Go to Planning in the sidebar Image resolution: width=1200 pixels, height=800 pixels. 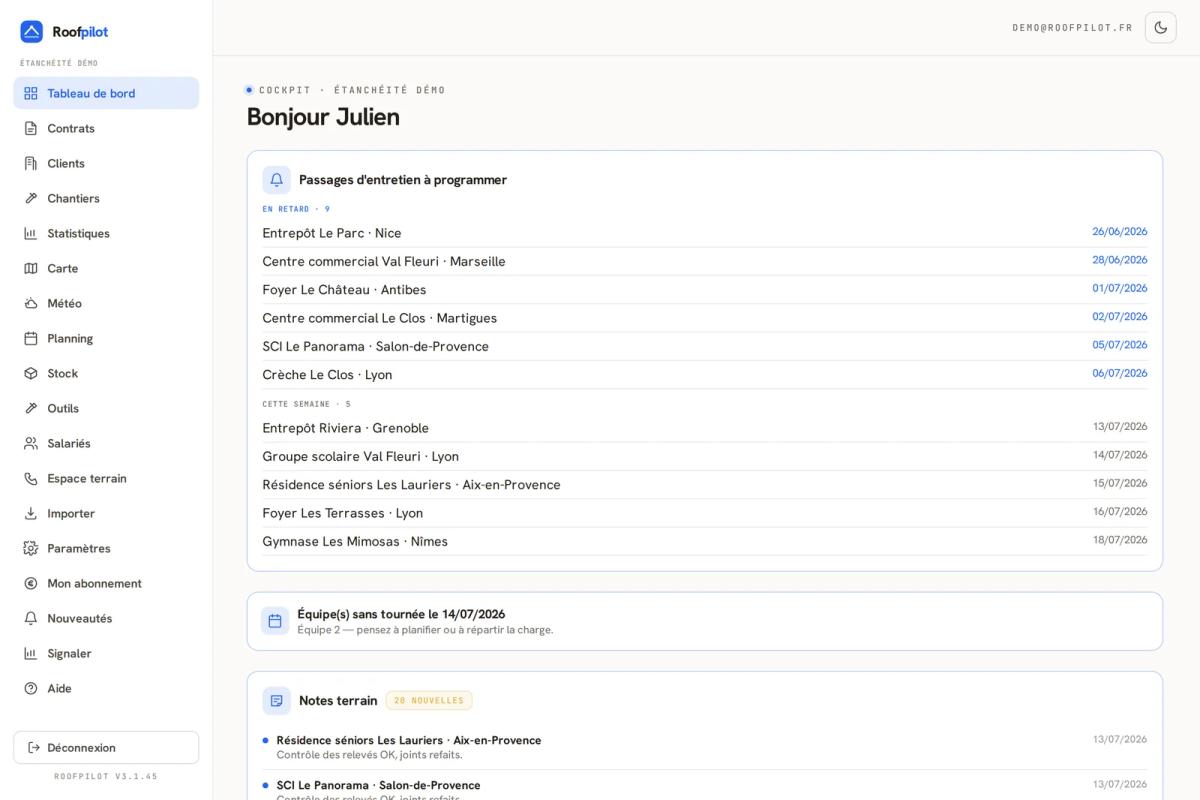(106, 338)
